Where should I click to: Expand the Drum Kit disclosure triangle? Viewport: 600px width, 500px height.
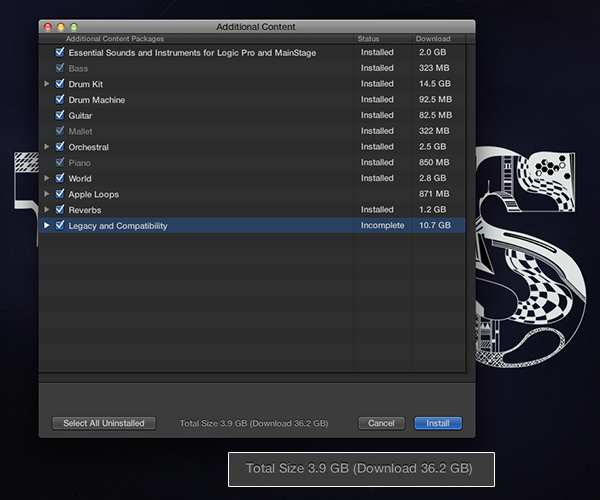tap(47, 83)
